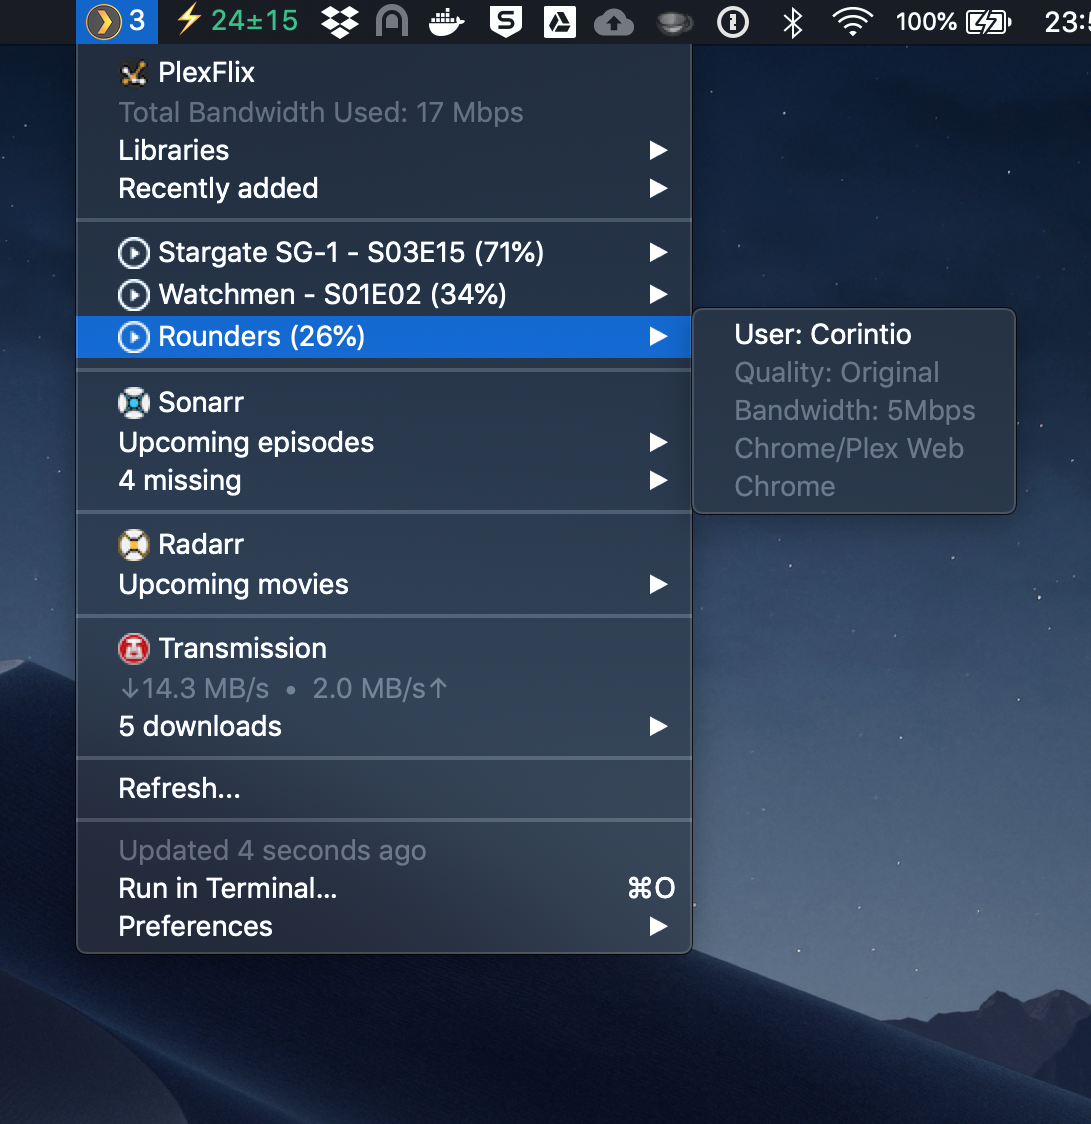Click the PlexFlix header label

(206, 72)
